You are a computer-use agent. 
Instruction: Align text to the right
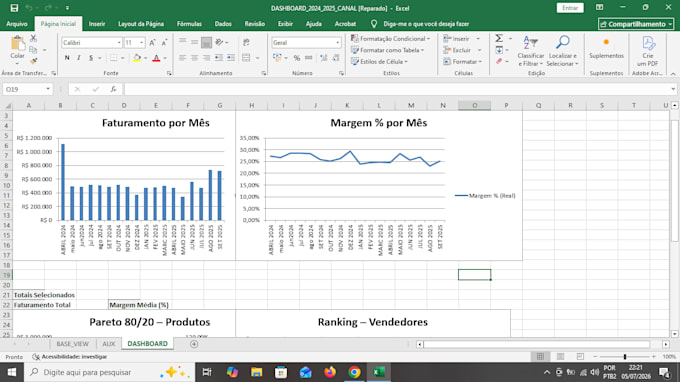[206, 58]
